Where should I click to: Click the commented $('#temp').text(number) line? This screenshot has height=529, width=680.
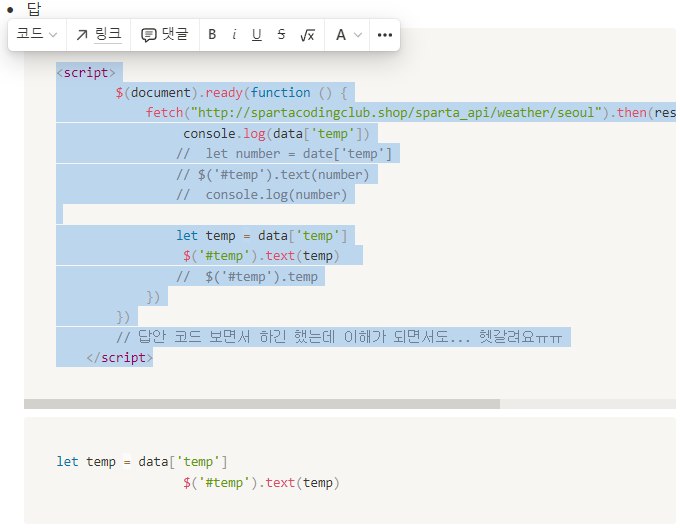pyautogui.click(x=272, y=174)
